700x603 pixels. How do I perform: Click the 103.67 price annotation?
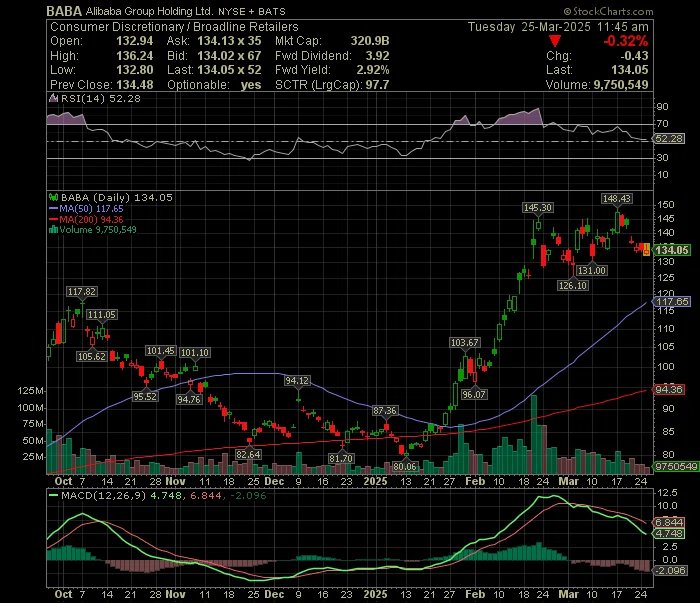pyautogui.click(x=465, y=342)
